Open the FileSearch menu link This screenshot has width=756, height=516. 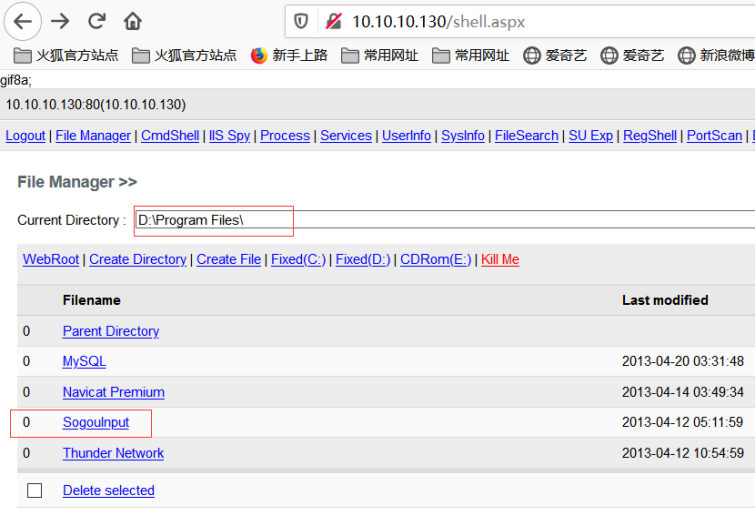point(526,136)
